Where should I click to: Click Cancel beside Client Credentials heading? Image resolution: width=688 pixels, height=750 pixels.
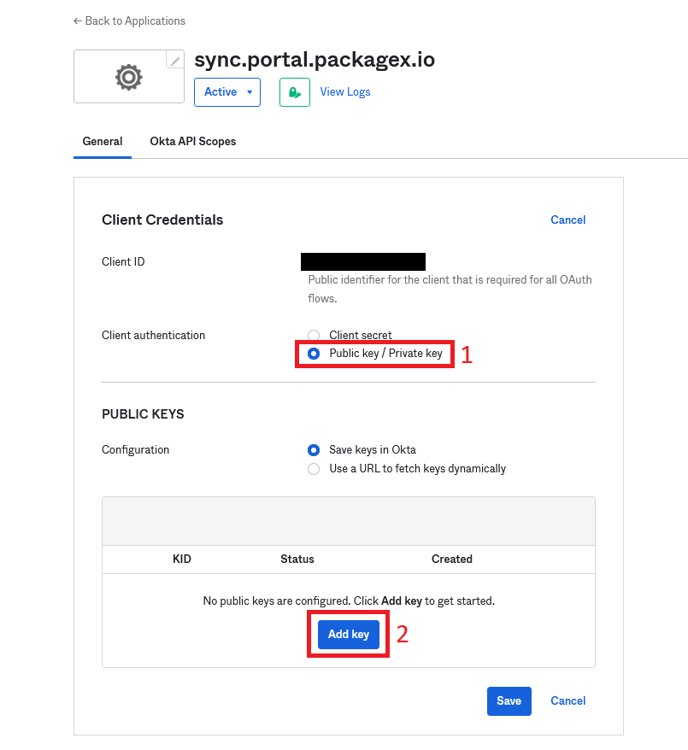point(568,220)
